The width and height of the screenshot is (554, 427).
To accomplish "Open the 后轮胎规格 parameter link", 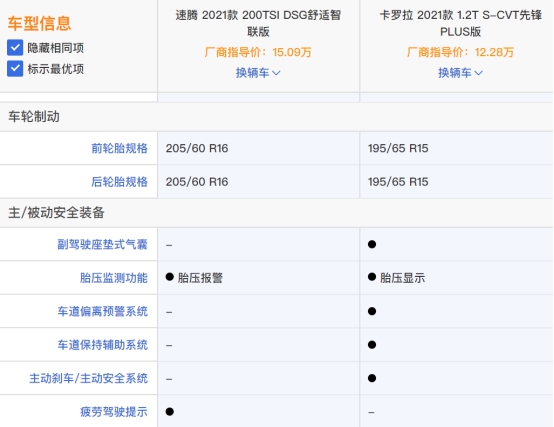I will pyautogui.click(x=119, y=182).
